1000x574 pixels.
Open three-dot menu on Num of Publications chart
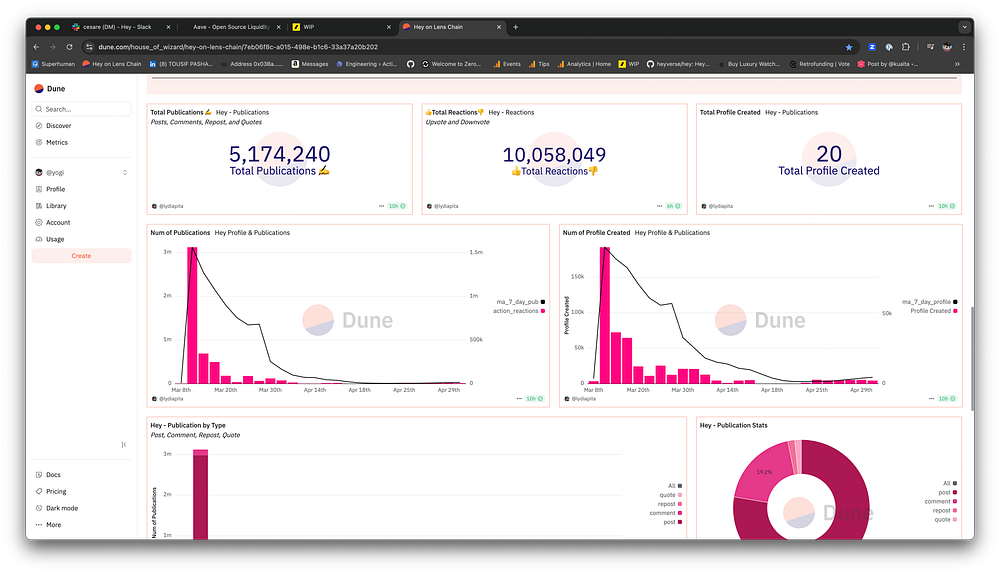519,399
